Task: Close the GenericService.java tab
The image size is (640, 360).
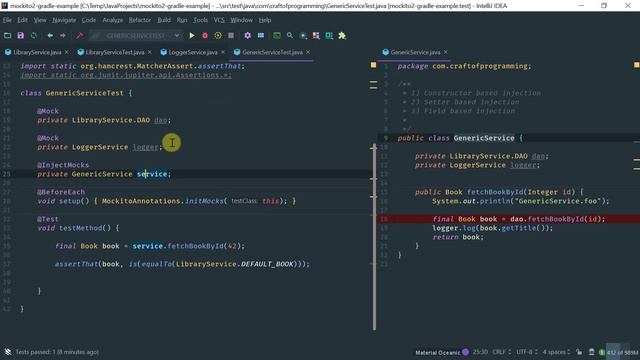Action: [x=445, y=52]
